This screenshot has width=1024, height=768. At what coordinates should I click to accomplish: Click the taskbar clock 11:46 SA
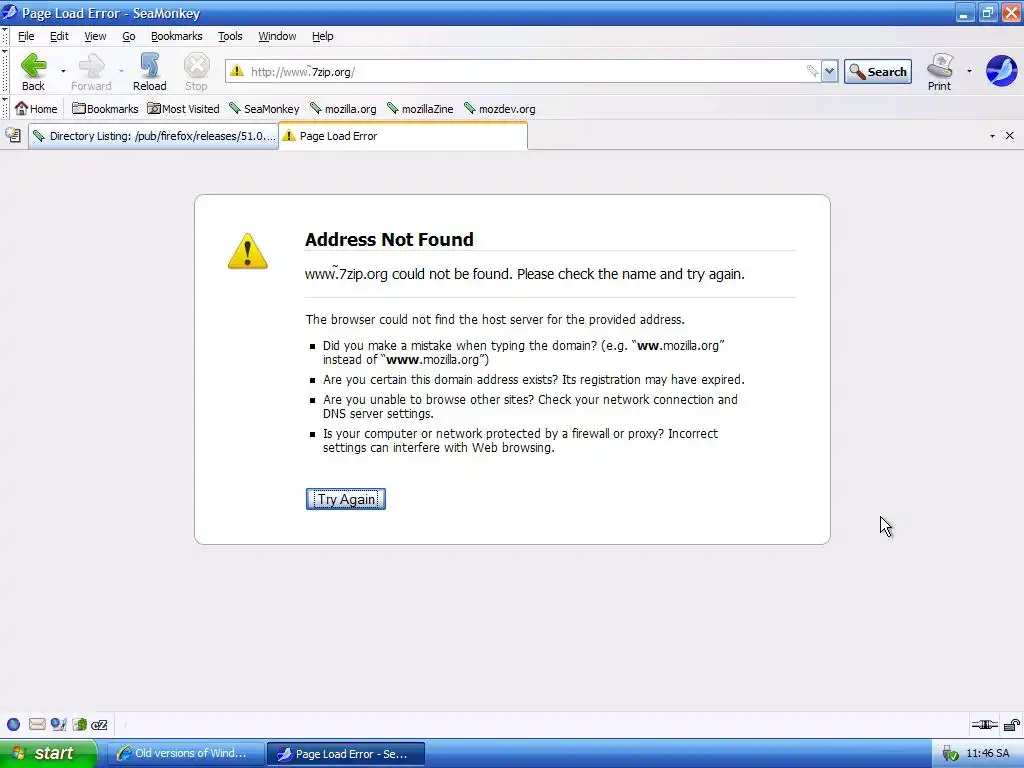988,754
